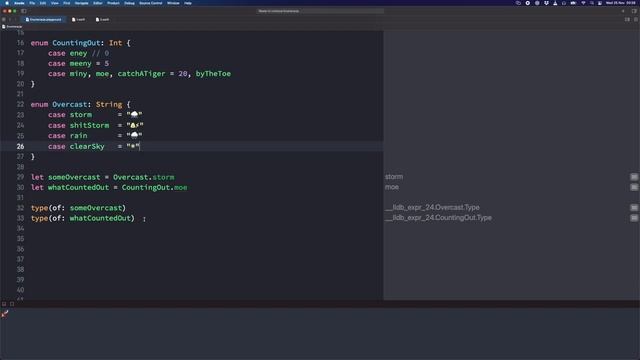
Task: Click the activity status field in toolbar
Action: coord(320,11)
